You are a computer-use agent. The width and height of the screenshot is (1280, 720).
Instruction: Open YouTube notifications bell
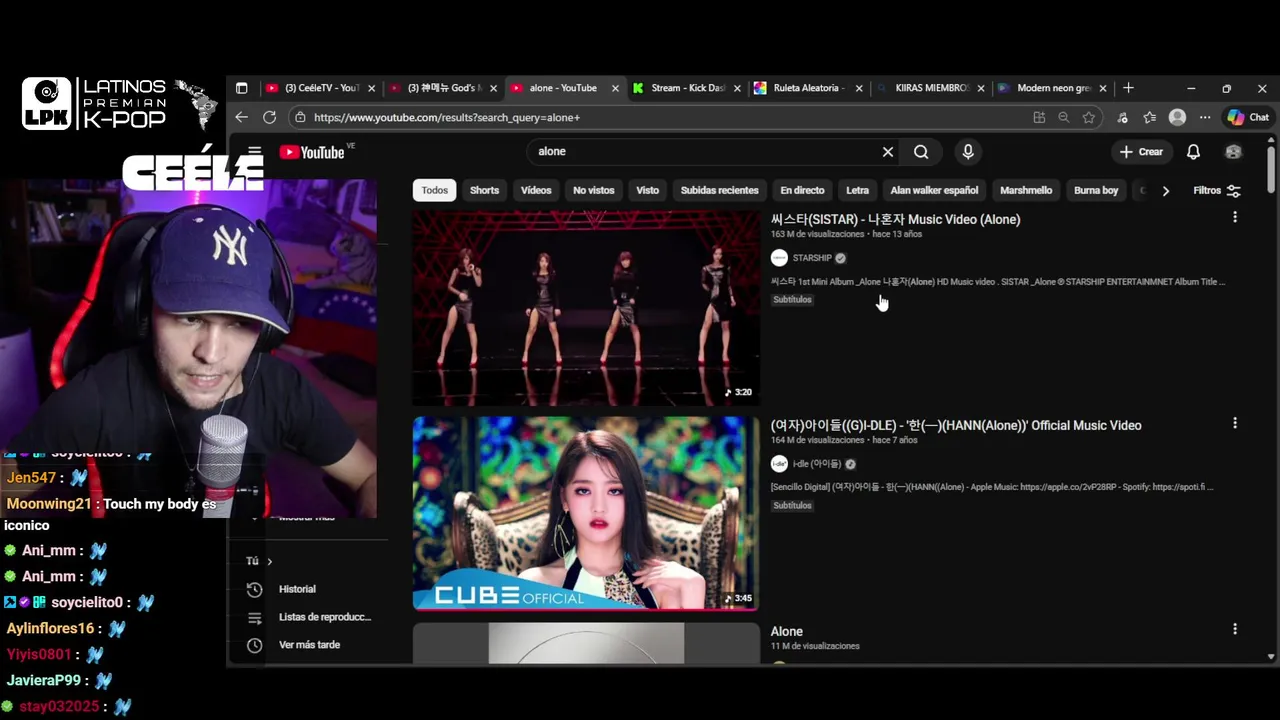click(1193, 152)
